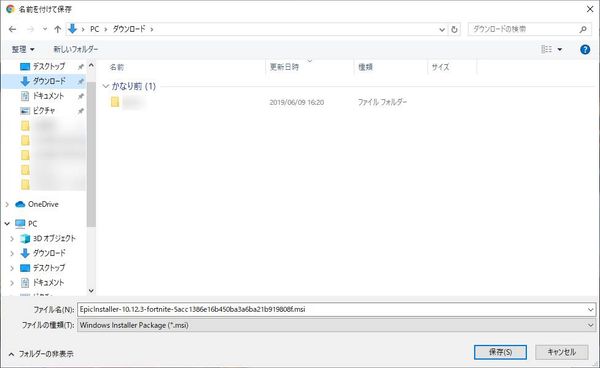Select OneDrive in the navigation pane
Viewport: 600px width, 368px height.
[x=43, y=204]
